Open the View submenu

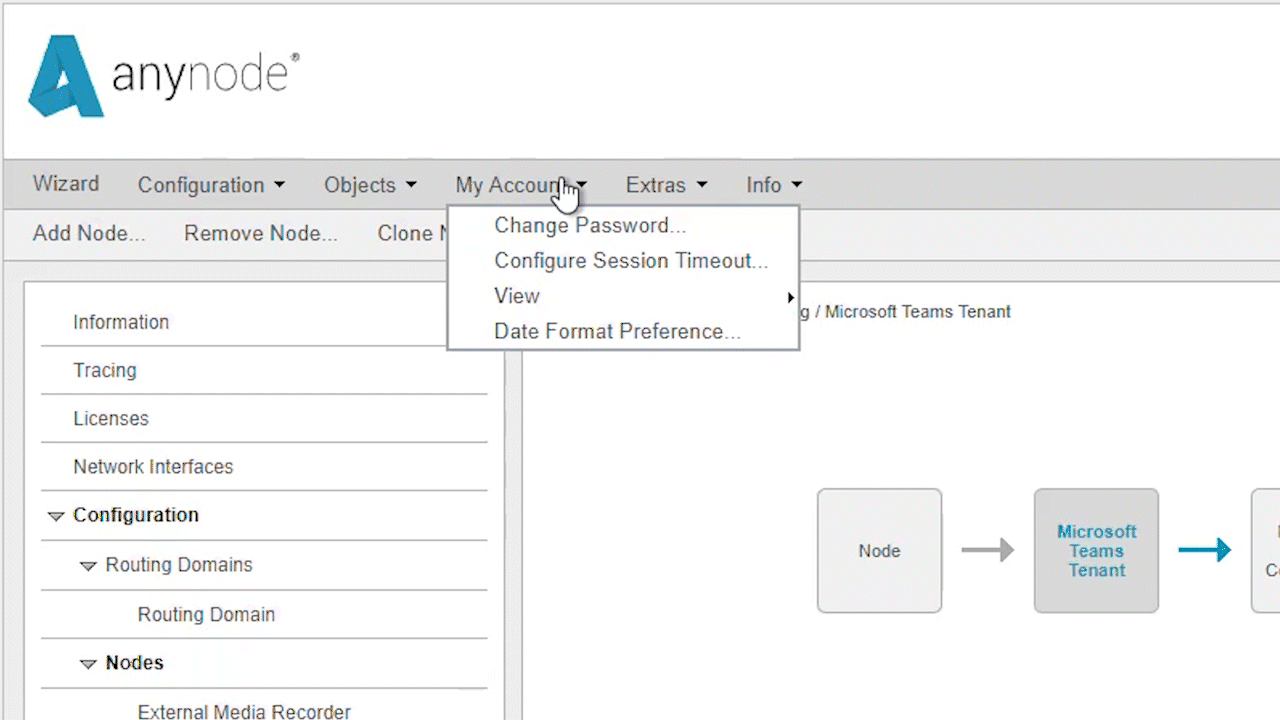pos(516,296)
